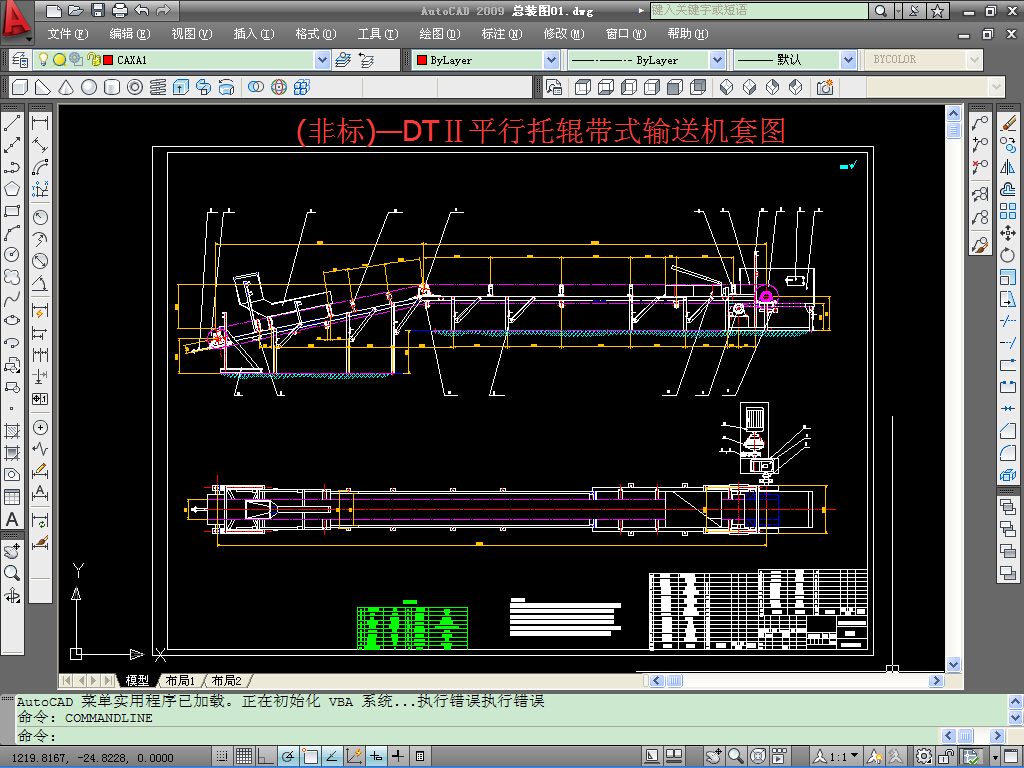Screen dimensions: 1024x768
Task: Expand the 默认 lineweight dropdown
Action: click(x=848, y=60)
